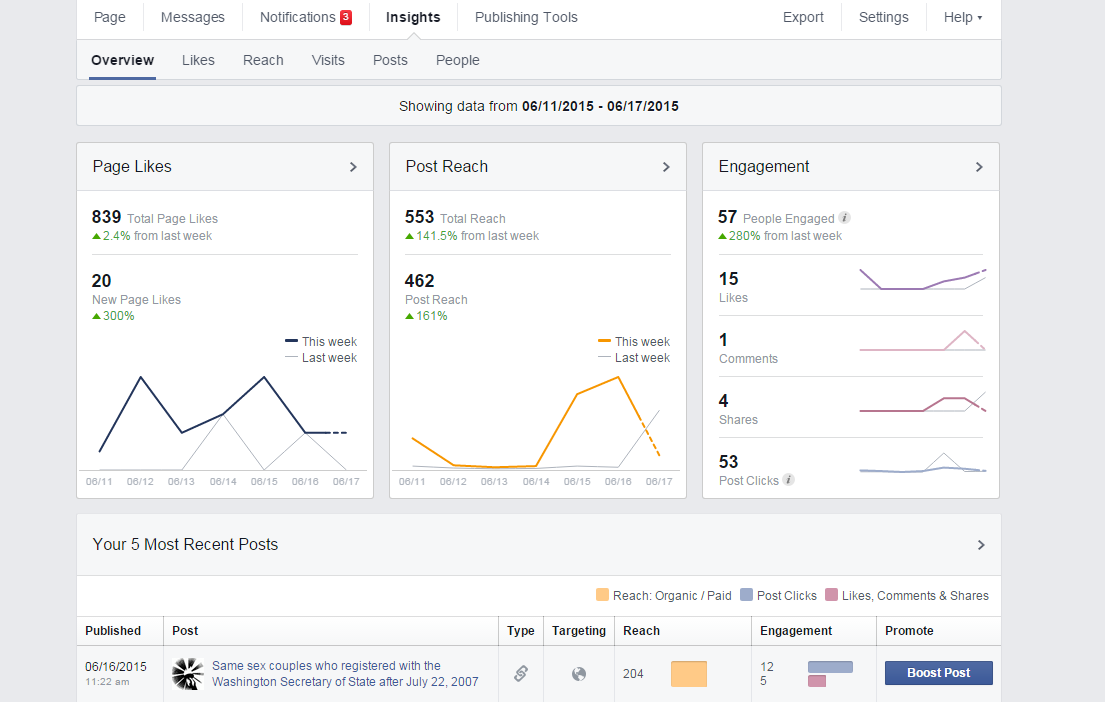Open the Publishing Tools tab
The width and height of the screenshot is (1105, 702).
(526, 17)
